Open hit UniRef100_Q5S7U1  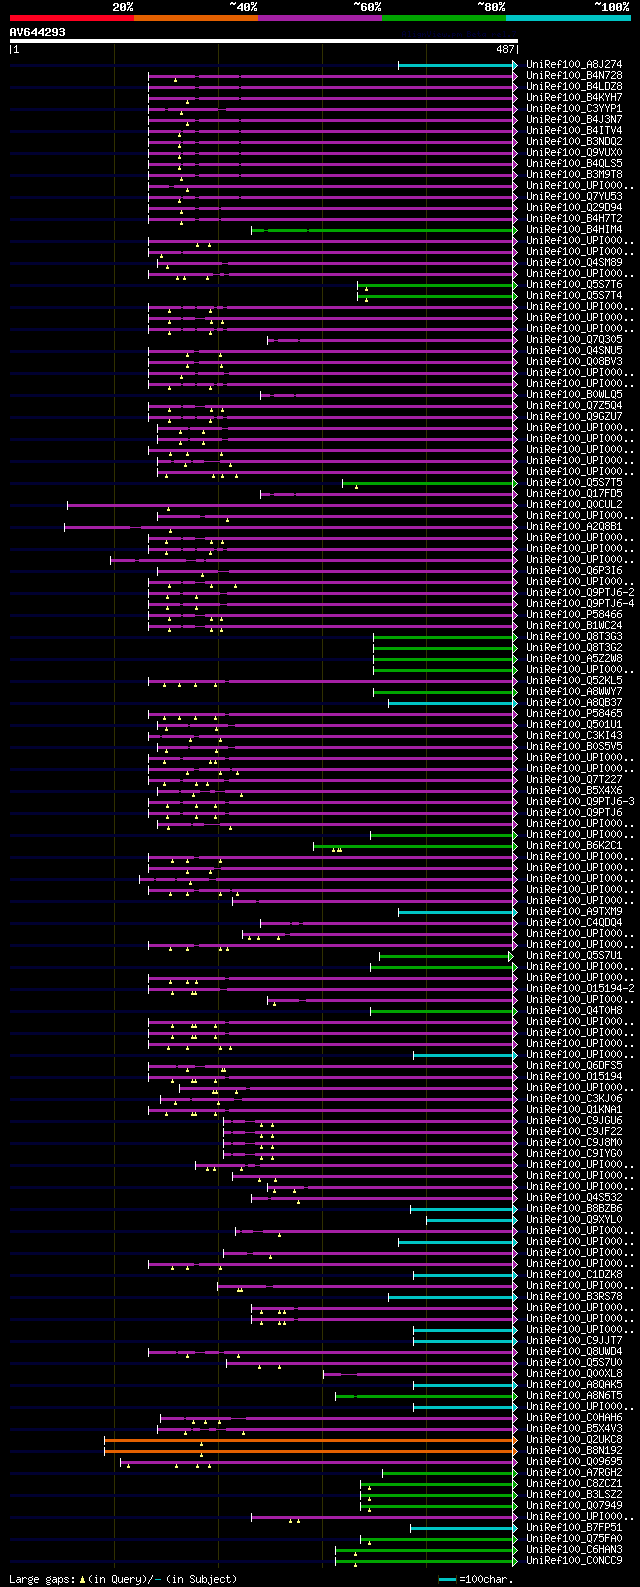coord(574,956)
